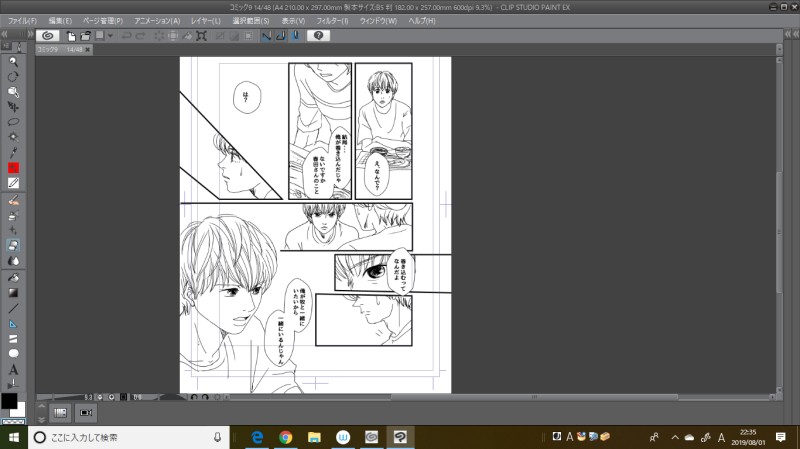This screenshot has width=800, height=449.
Task: Select the Pencil tool
Action: click(x=13, y=183)
